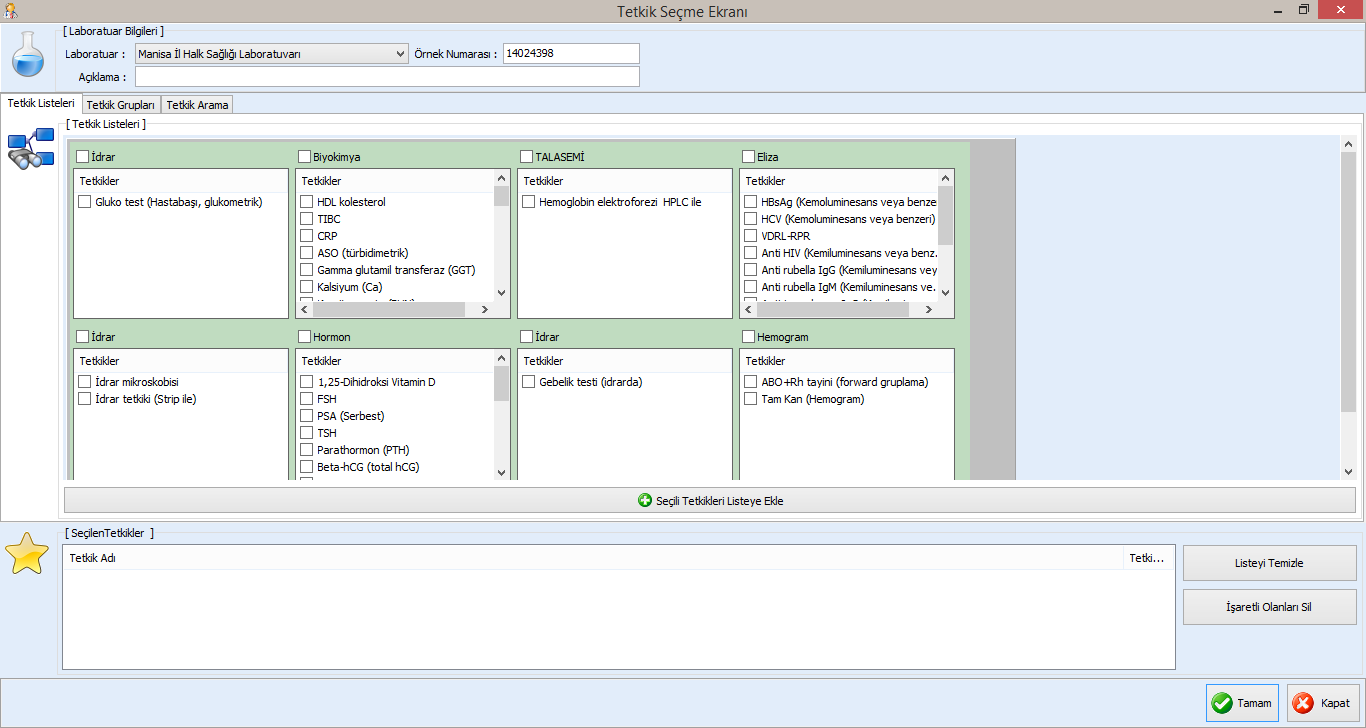Click the green checkmark icon on Tamam

[x=1222, y=703]
